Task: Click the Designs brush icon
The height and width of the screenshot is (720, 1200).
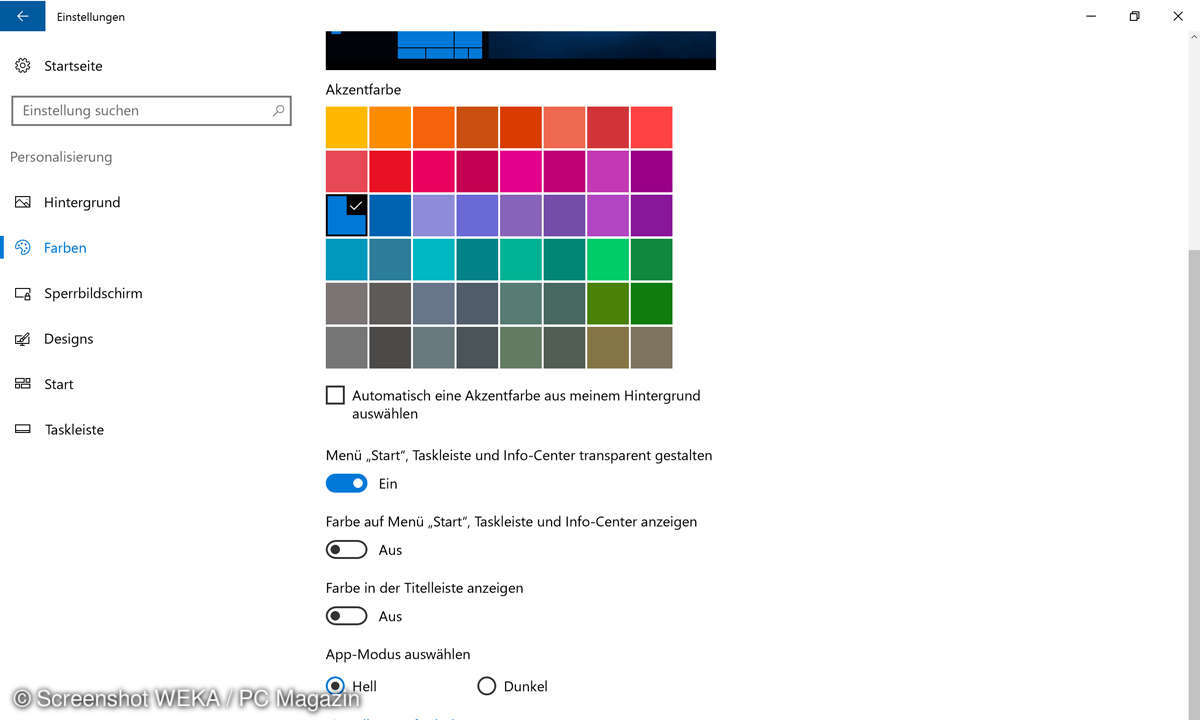Action: click(22, 339)
